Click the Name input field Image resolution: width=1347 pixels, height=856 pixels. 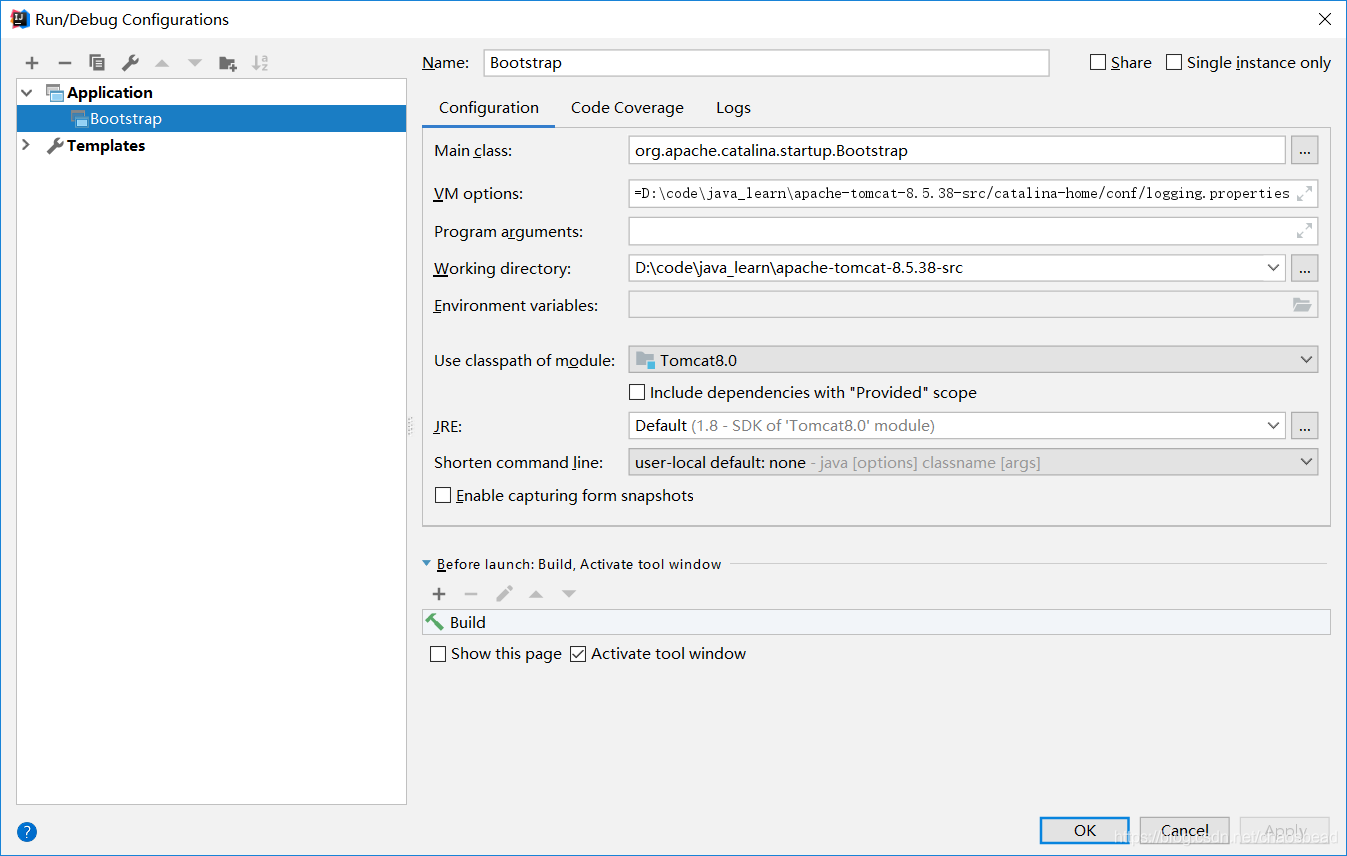pyautogui.click(x=766, y=63)
